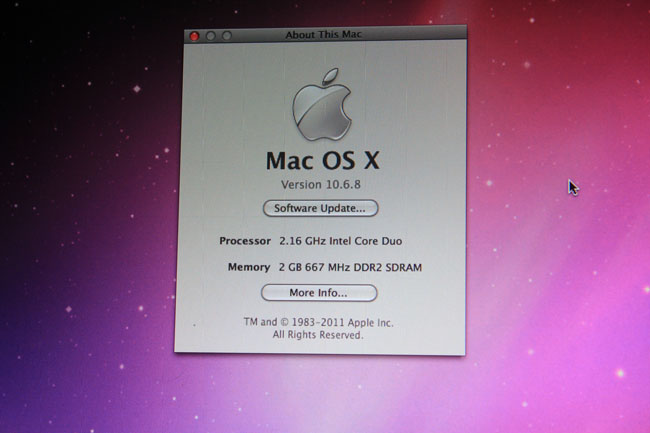Screen dimensions: 650x433
Task: Click the zoom button in title bar
Action: pos(227,36)
